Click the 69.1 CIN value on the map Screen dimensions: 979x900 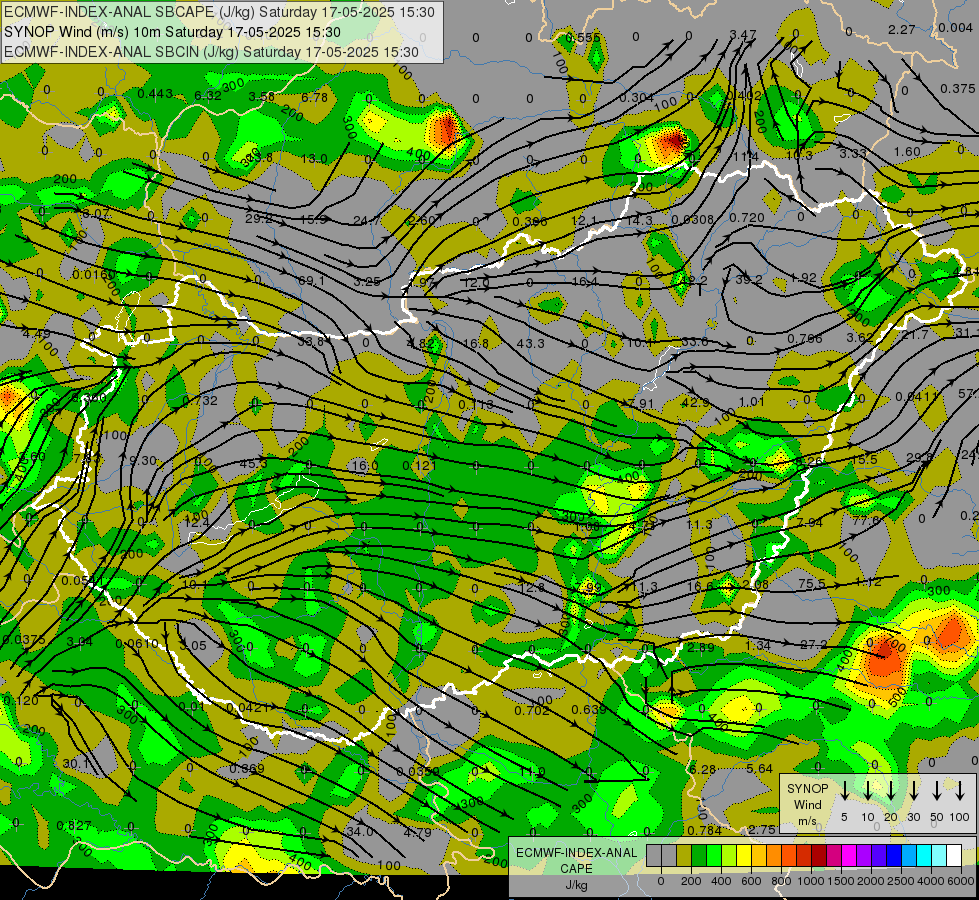311,281
